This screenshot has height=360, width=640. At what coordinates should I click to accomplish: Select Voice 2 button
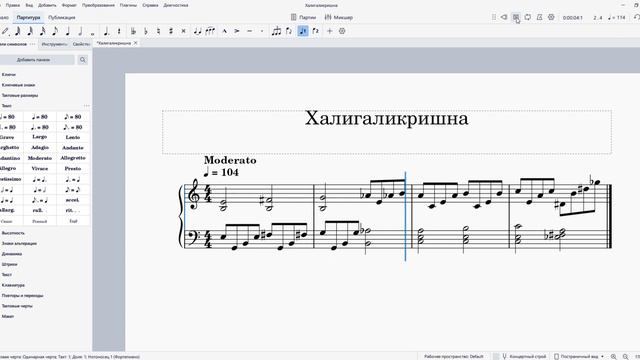316,31
